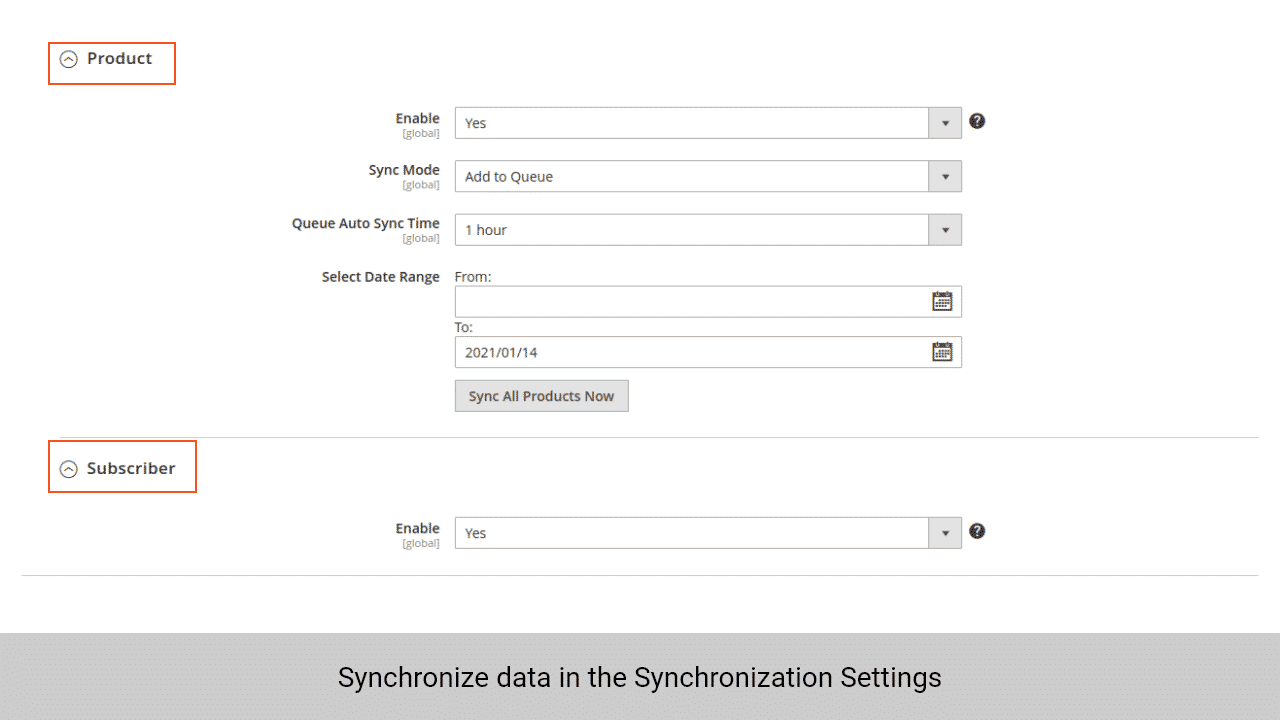Click the Select Date Range label
The image size is (1280, 720).
(381, 276)
